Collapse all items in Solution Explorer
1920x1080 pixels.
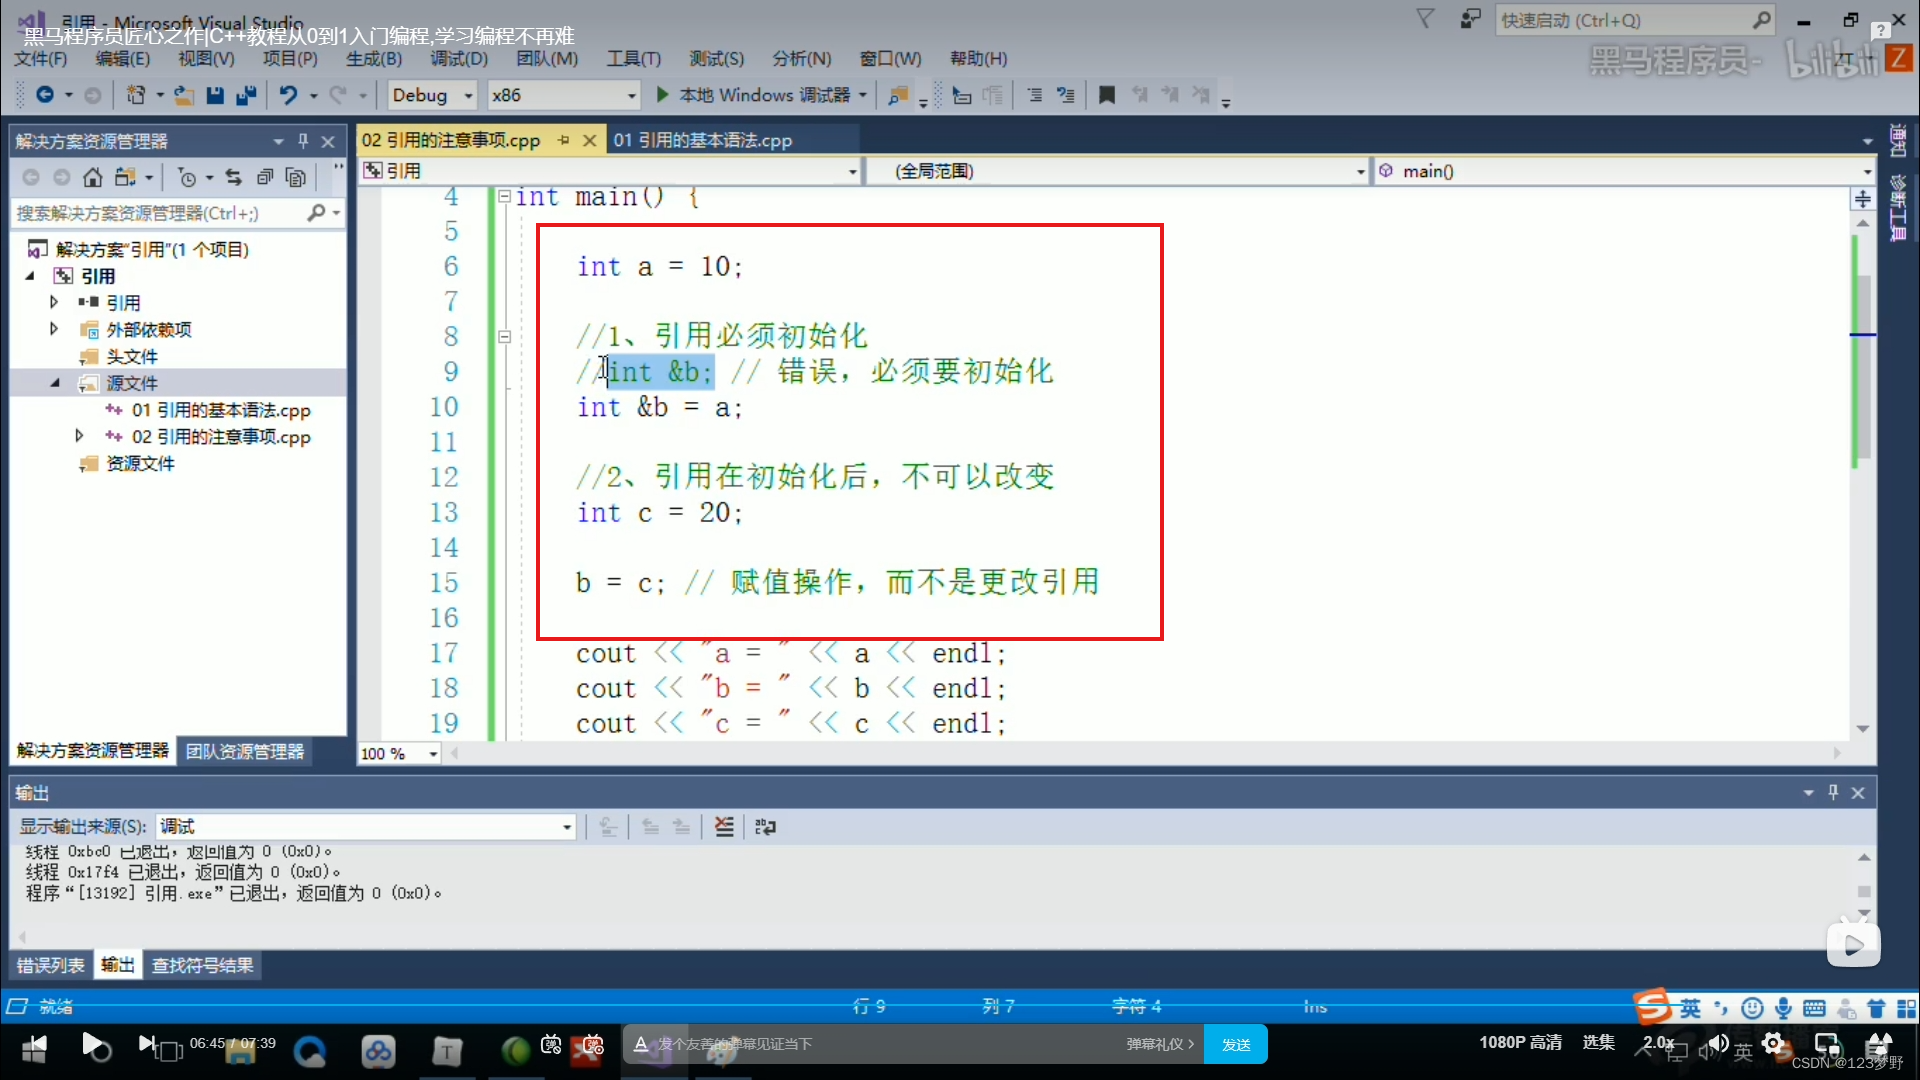[x=265, y=177]
